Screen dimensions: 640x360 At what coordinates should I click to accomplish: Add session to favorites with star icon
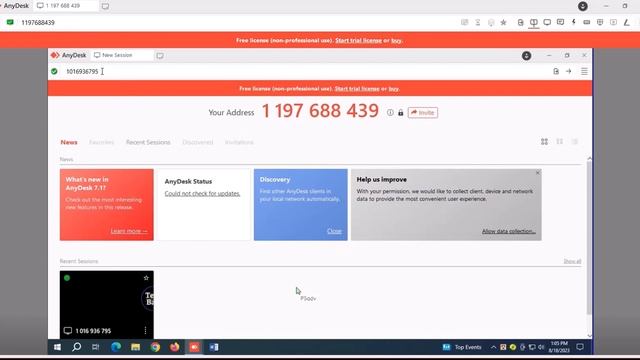[x=503, y=22]
